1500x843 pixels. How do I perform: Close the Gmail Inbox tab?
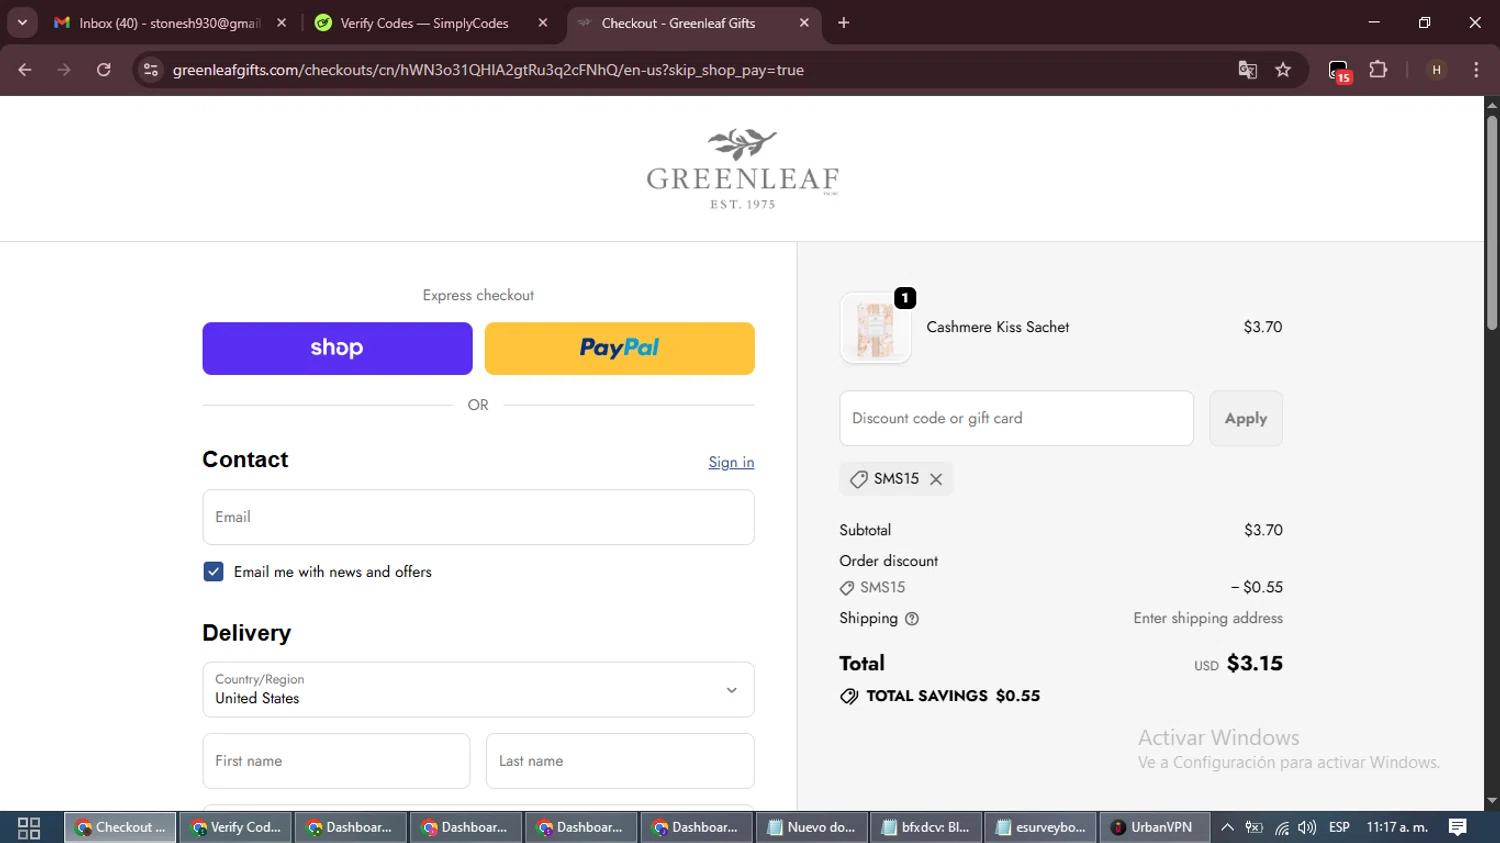pyautogui.click(x=281, y=23)
